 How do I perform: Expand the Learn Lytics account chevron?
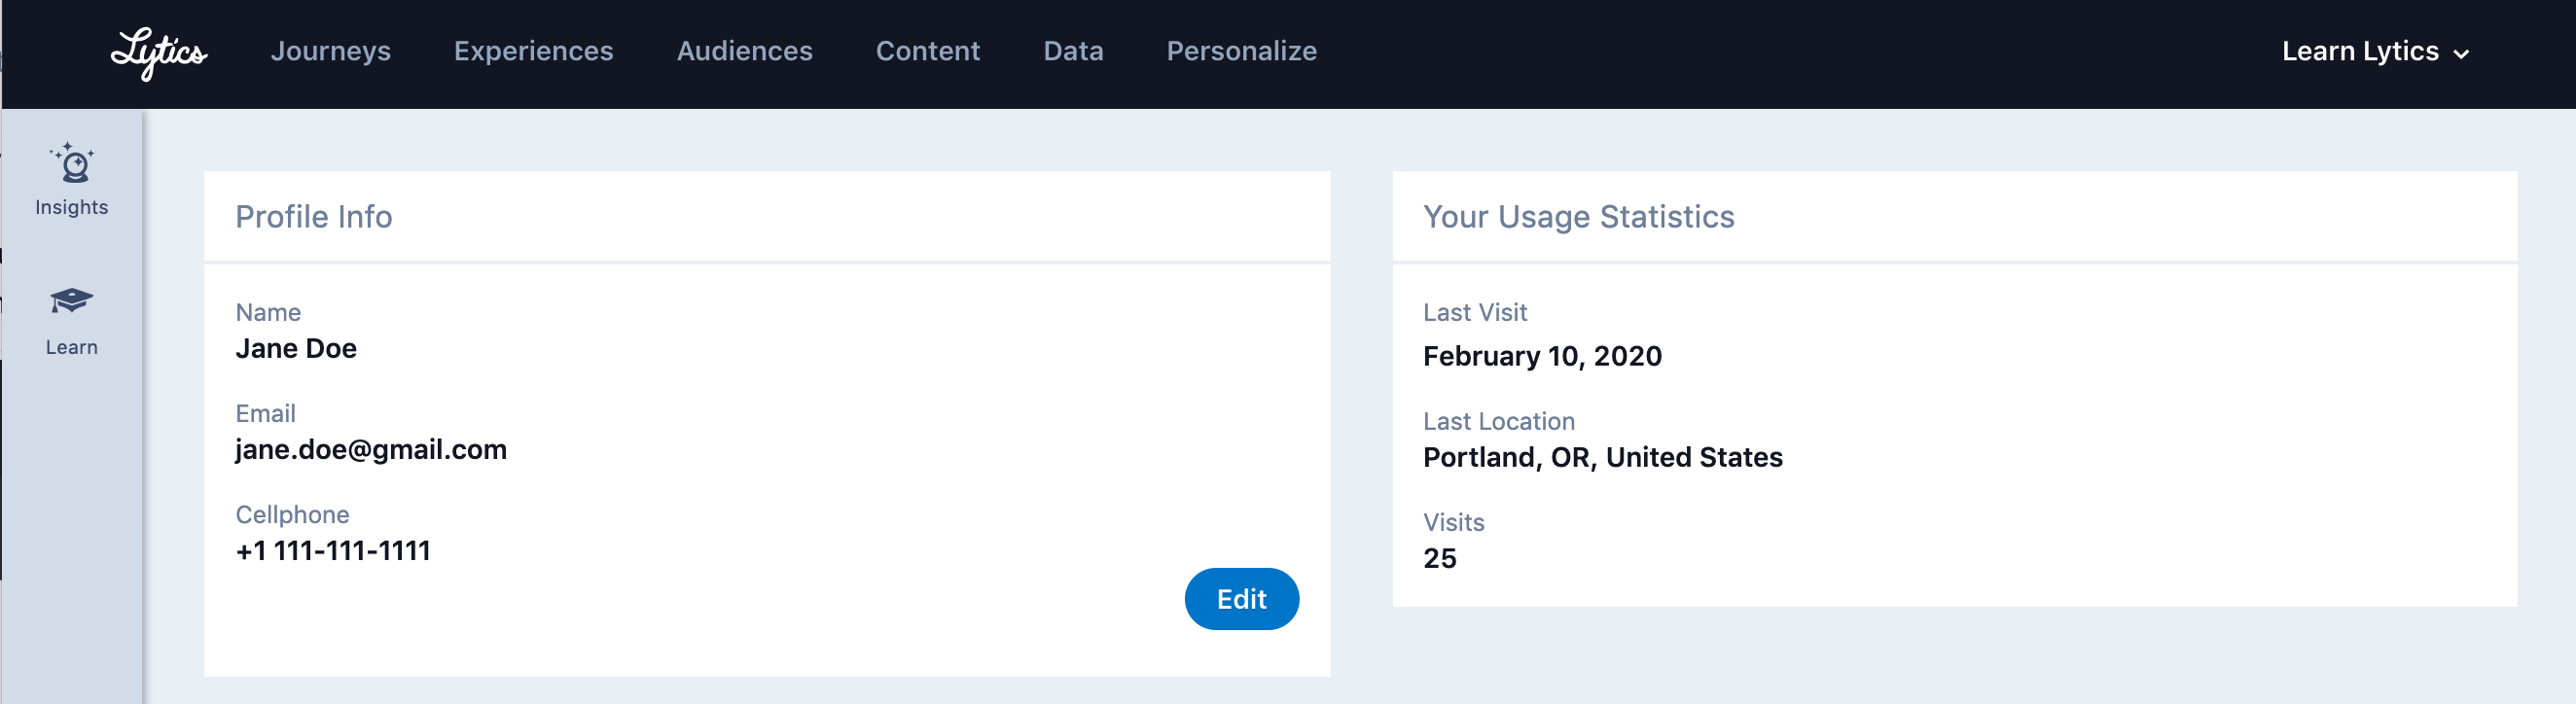(2461, 54)
